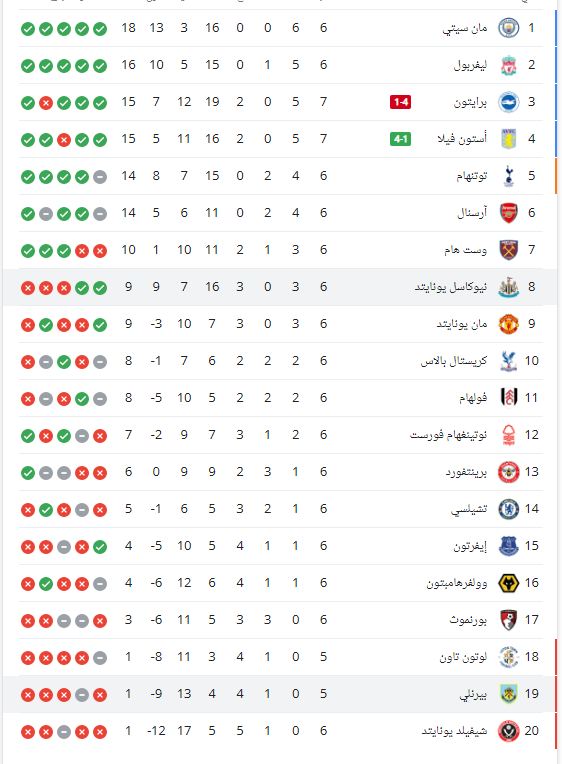The image size is (562, 764).
Task: Select the highlighted بيرنلي table row
Action: click(x=279, y=694)
